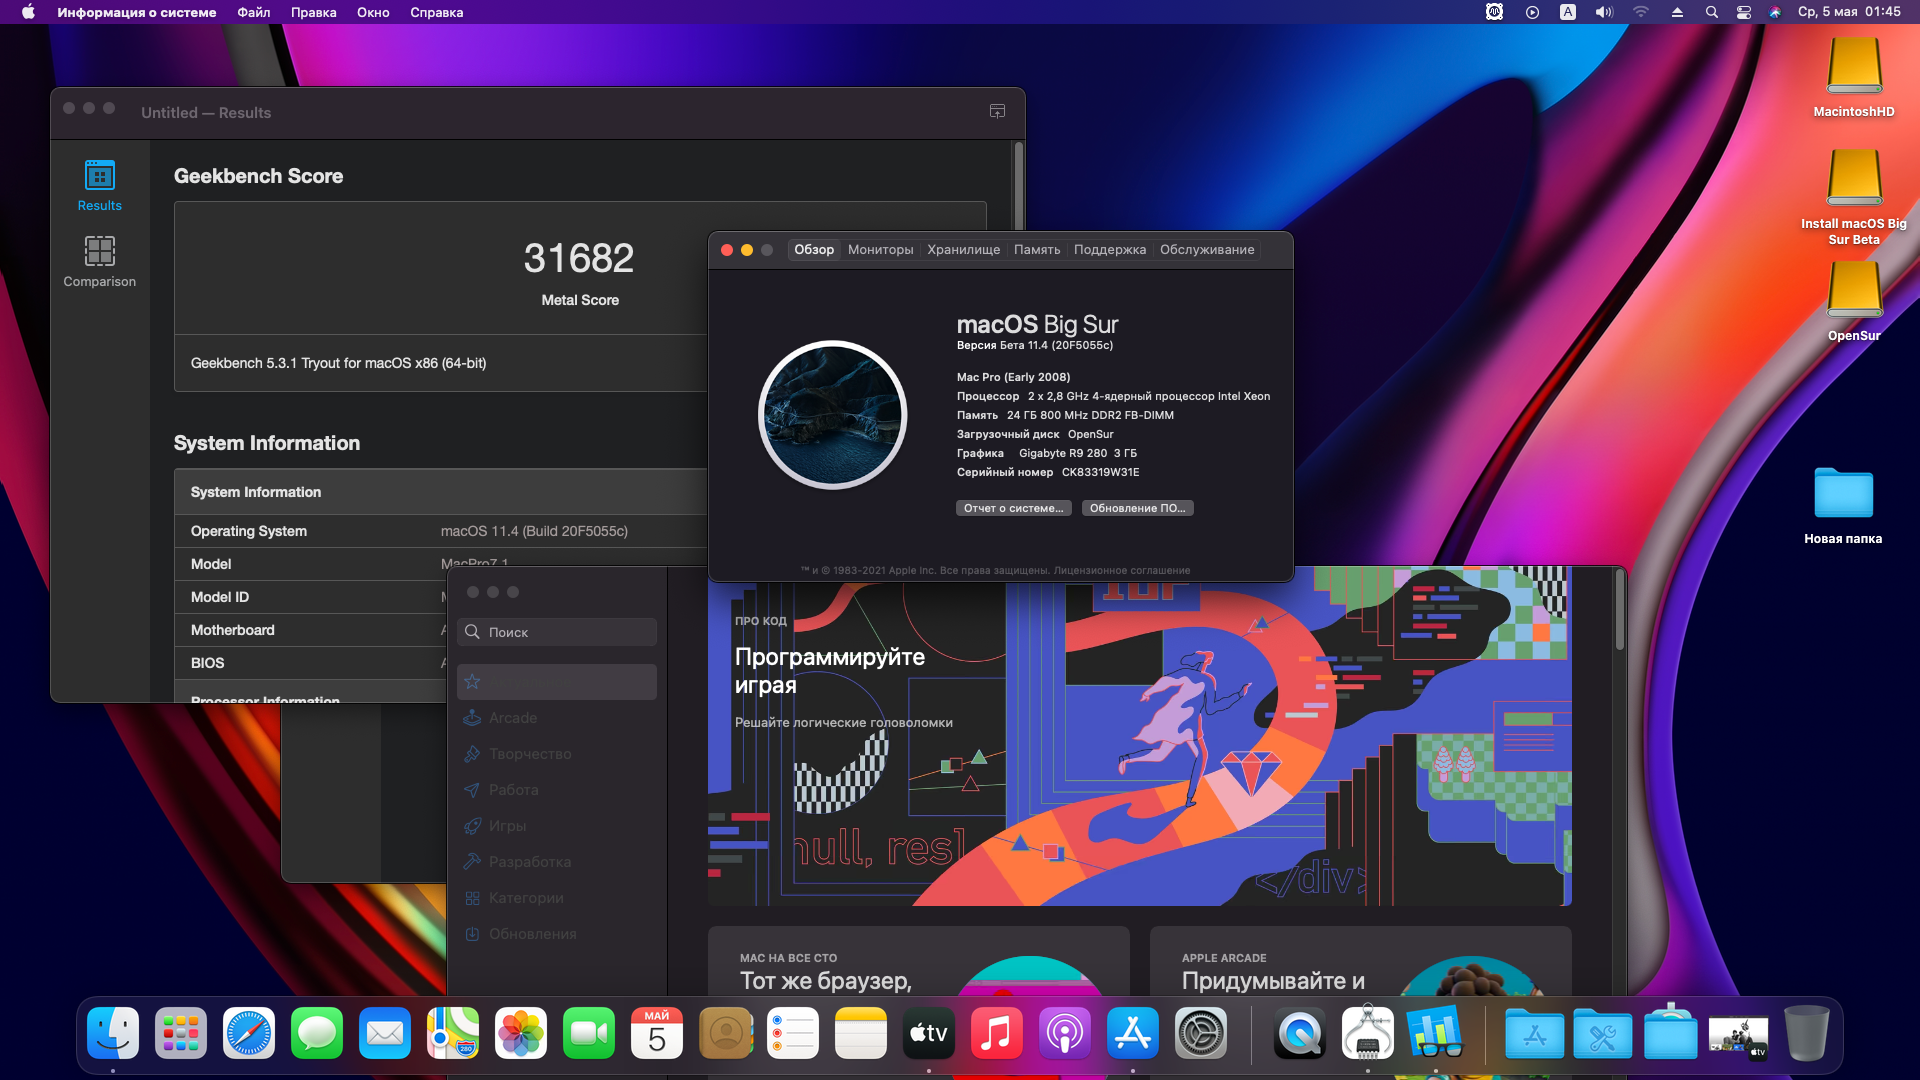Open Launchpad from the Dock

click(181, 1033)
